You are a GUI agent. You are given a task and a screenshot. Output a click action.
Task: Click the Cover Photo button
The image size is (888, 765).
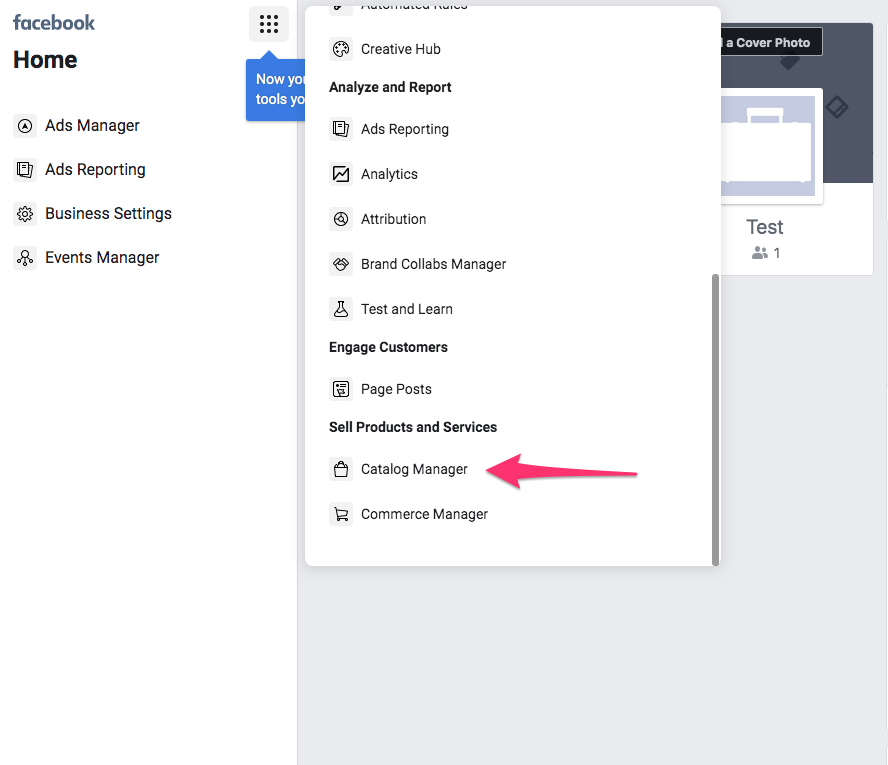(x=771, y=42)
